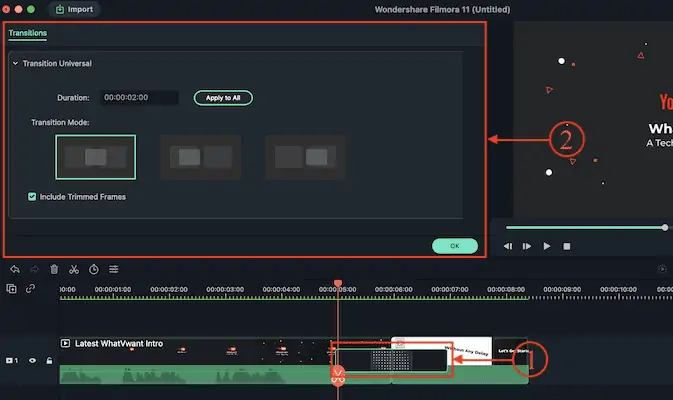Image resolution: width=673 pixels, height=400 pixels.
Task: Select the postfix transition mode thumbnail
Action: pos(305,157)
